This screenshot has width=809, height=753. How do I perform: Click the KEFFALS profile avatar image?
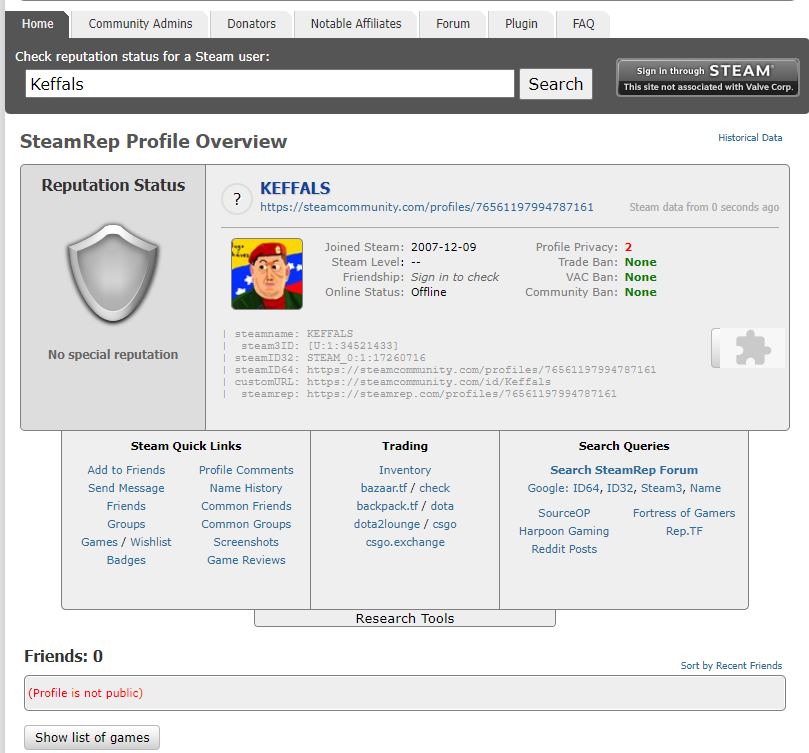coord(267,274)
